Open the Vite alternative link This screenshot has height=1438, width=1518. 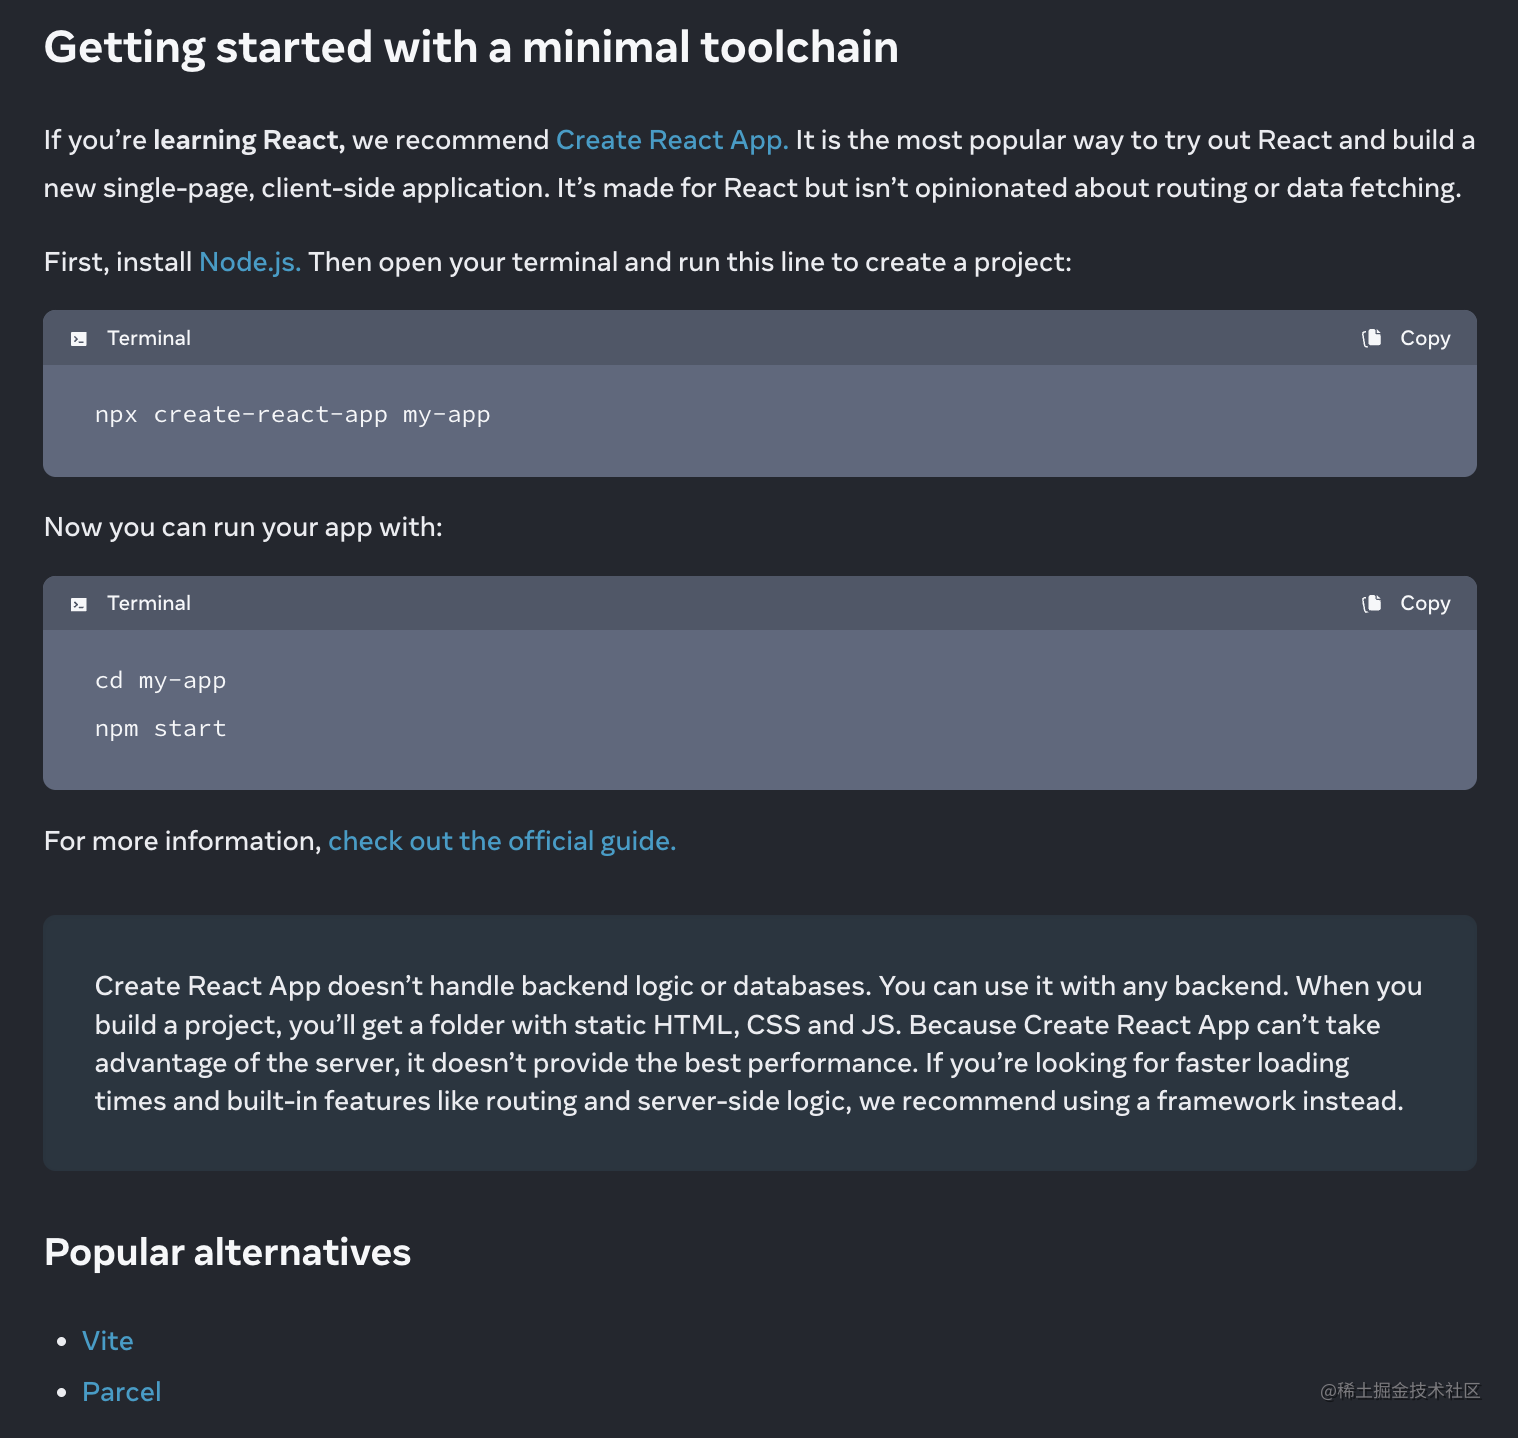coord(108,1341)
